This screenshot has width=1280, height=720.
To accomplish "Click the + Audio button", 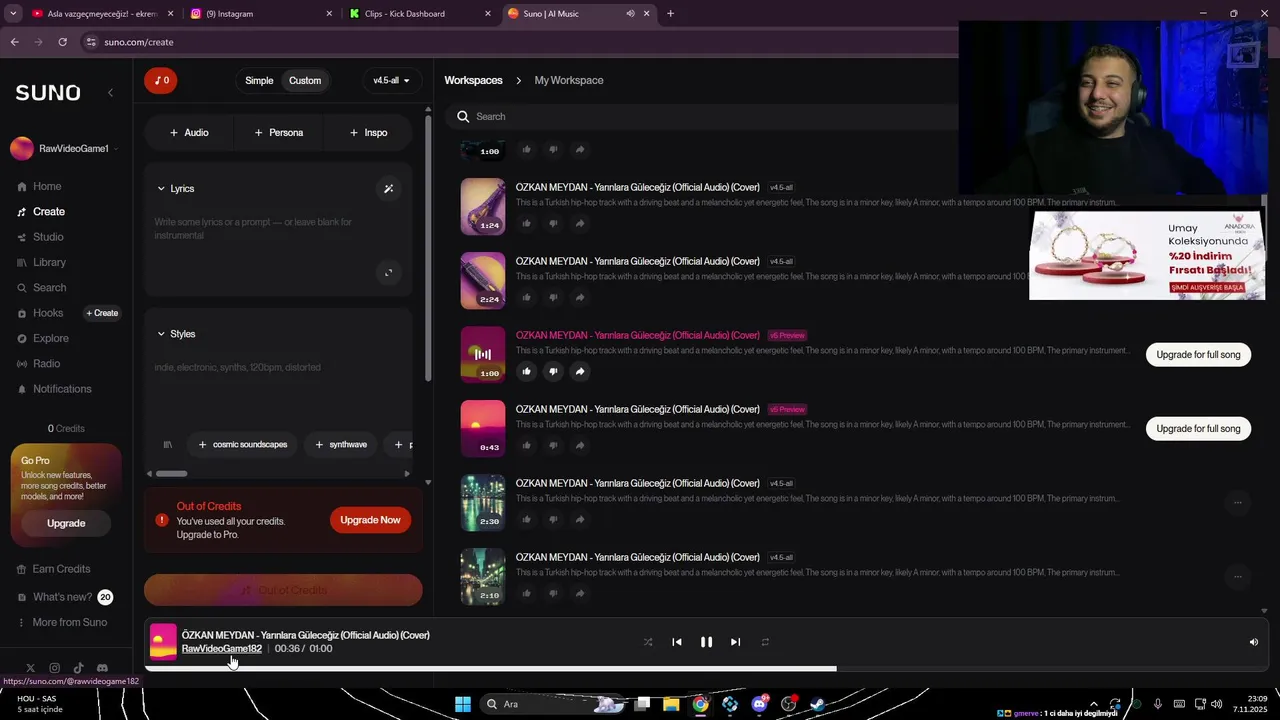I will [x=189, y=132].
